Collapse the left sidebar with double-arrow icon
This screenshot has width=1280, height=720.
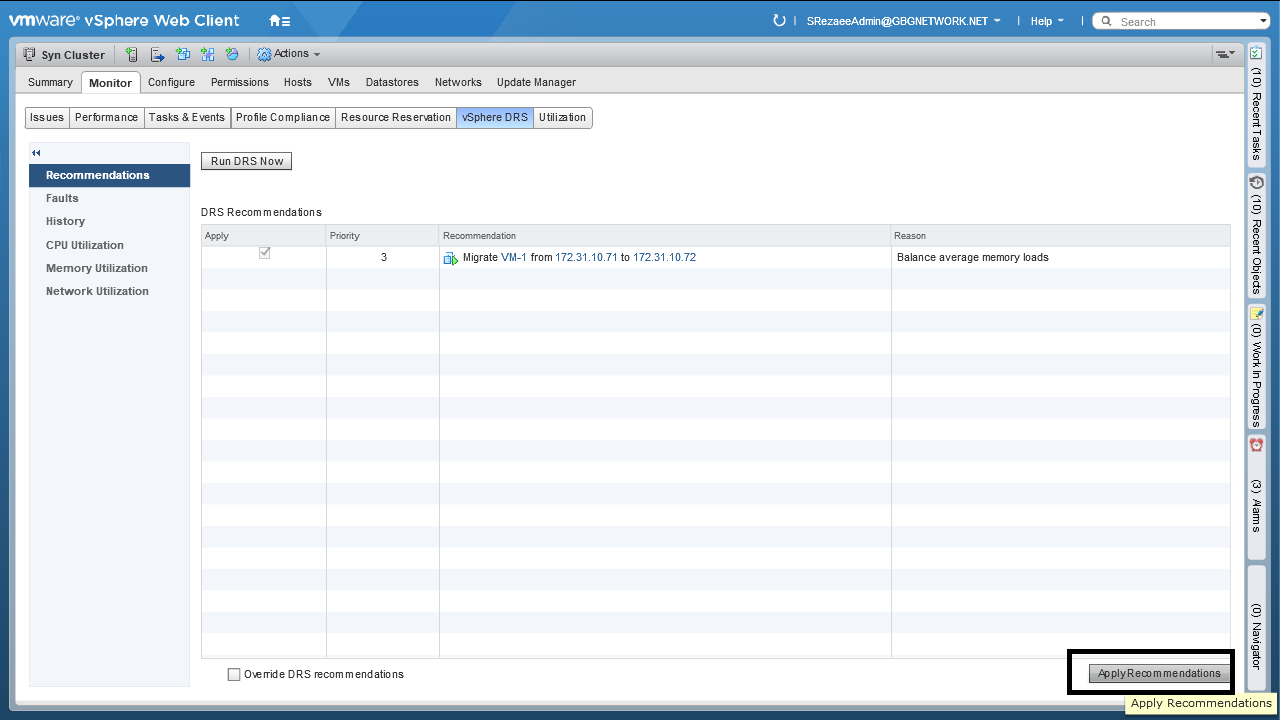[x=36, y=153]
